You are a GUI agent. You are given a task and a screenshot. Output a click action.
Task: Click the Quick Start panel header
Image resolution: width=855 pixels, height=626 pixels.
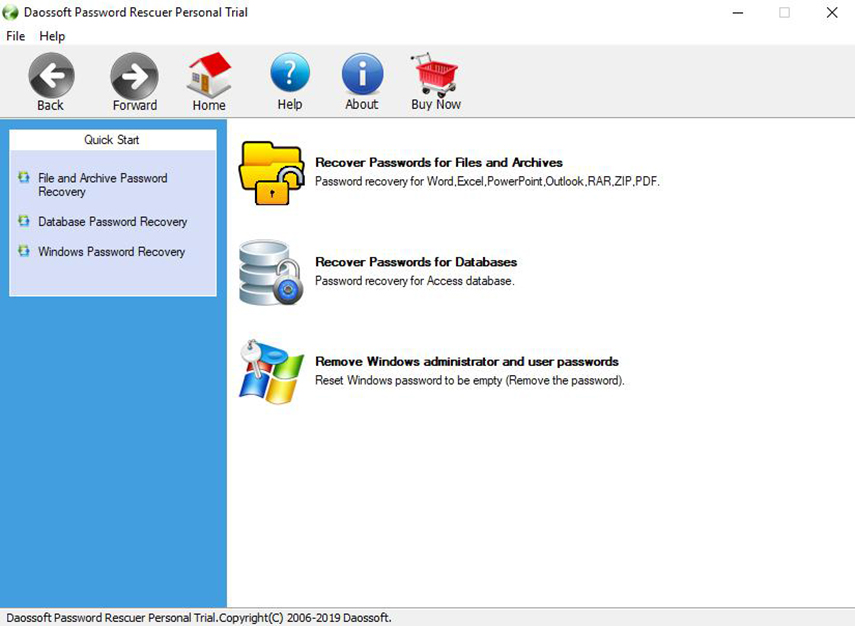coord(111,140)
